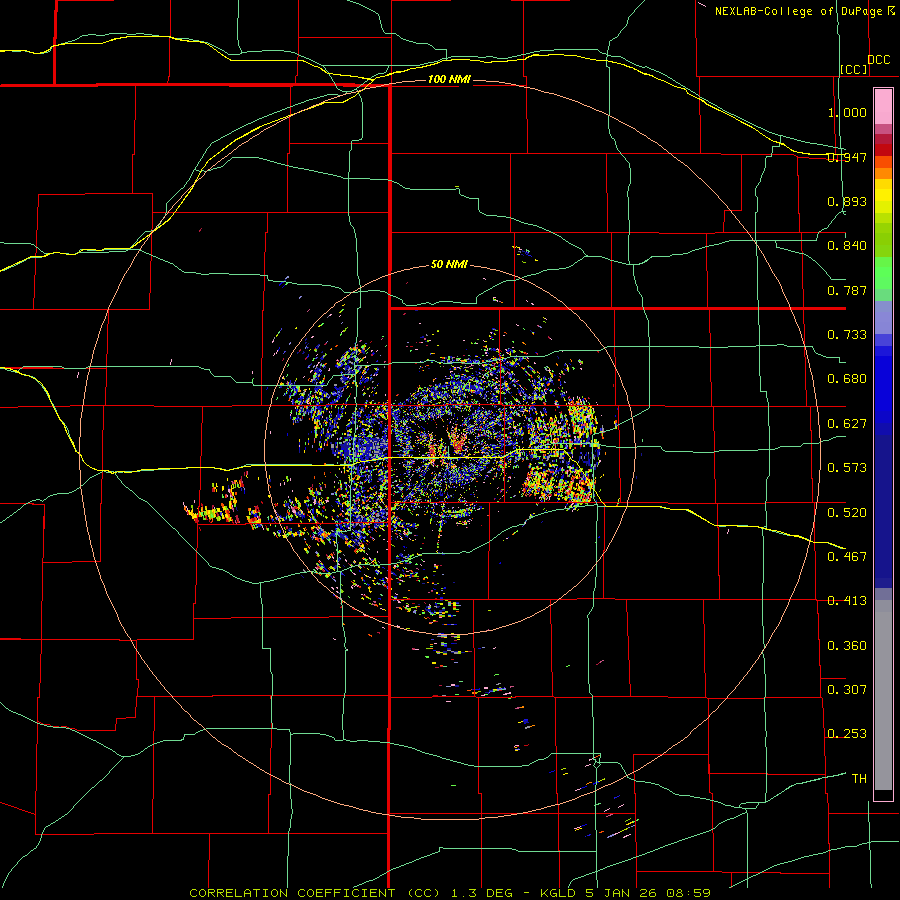
Task: Click the 08:59 timestamp text
Action: [688, 893]
